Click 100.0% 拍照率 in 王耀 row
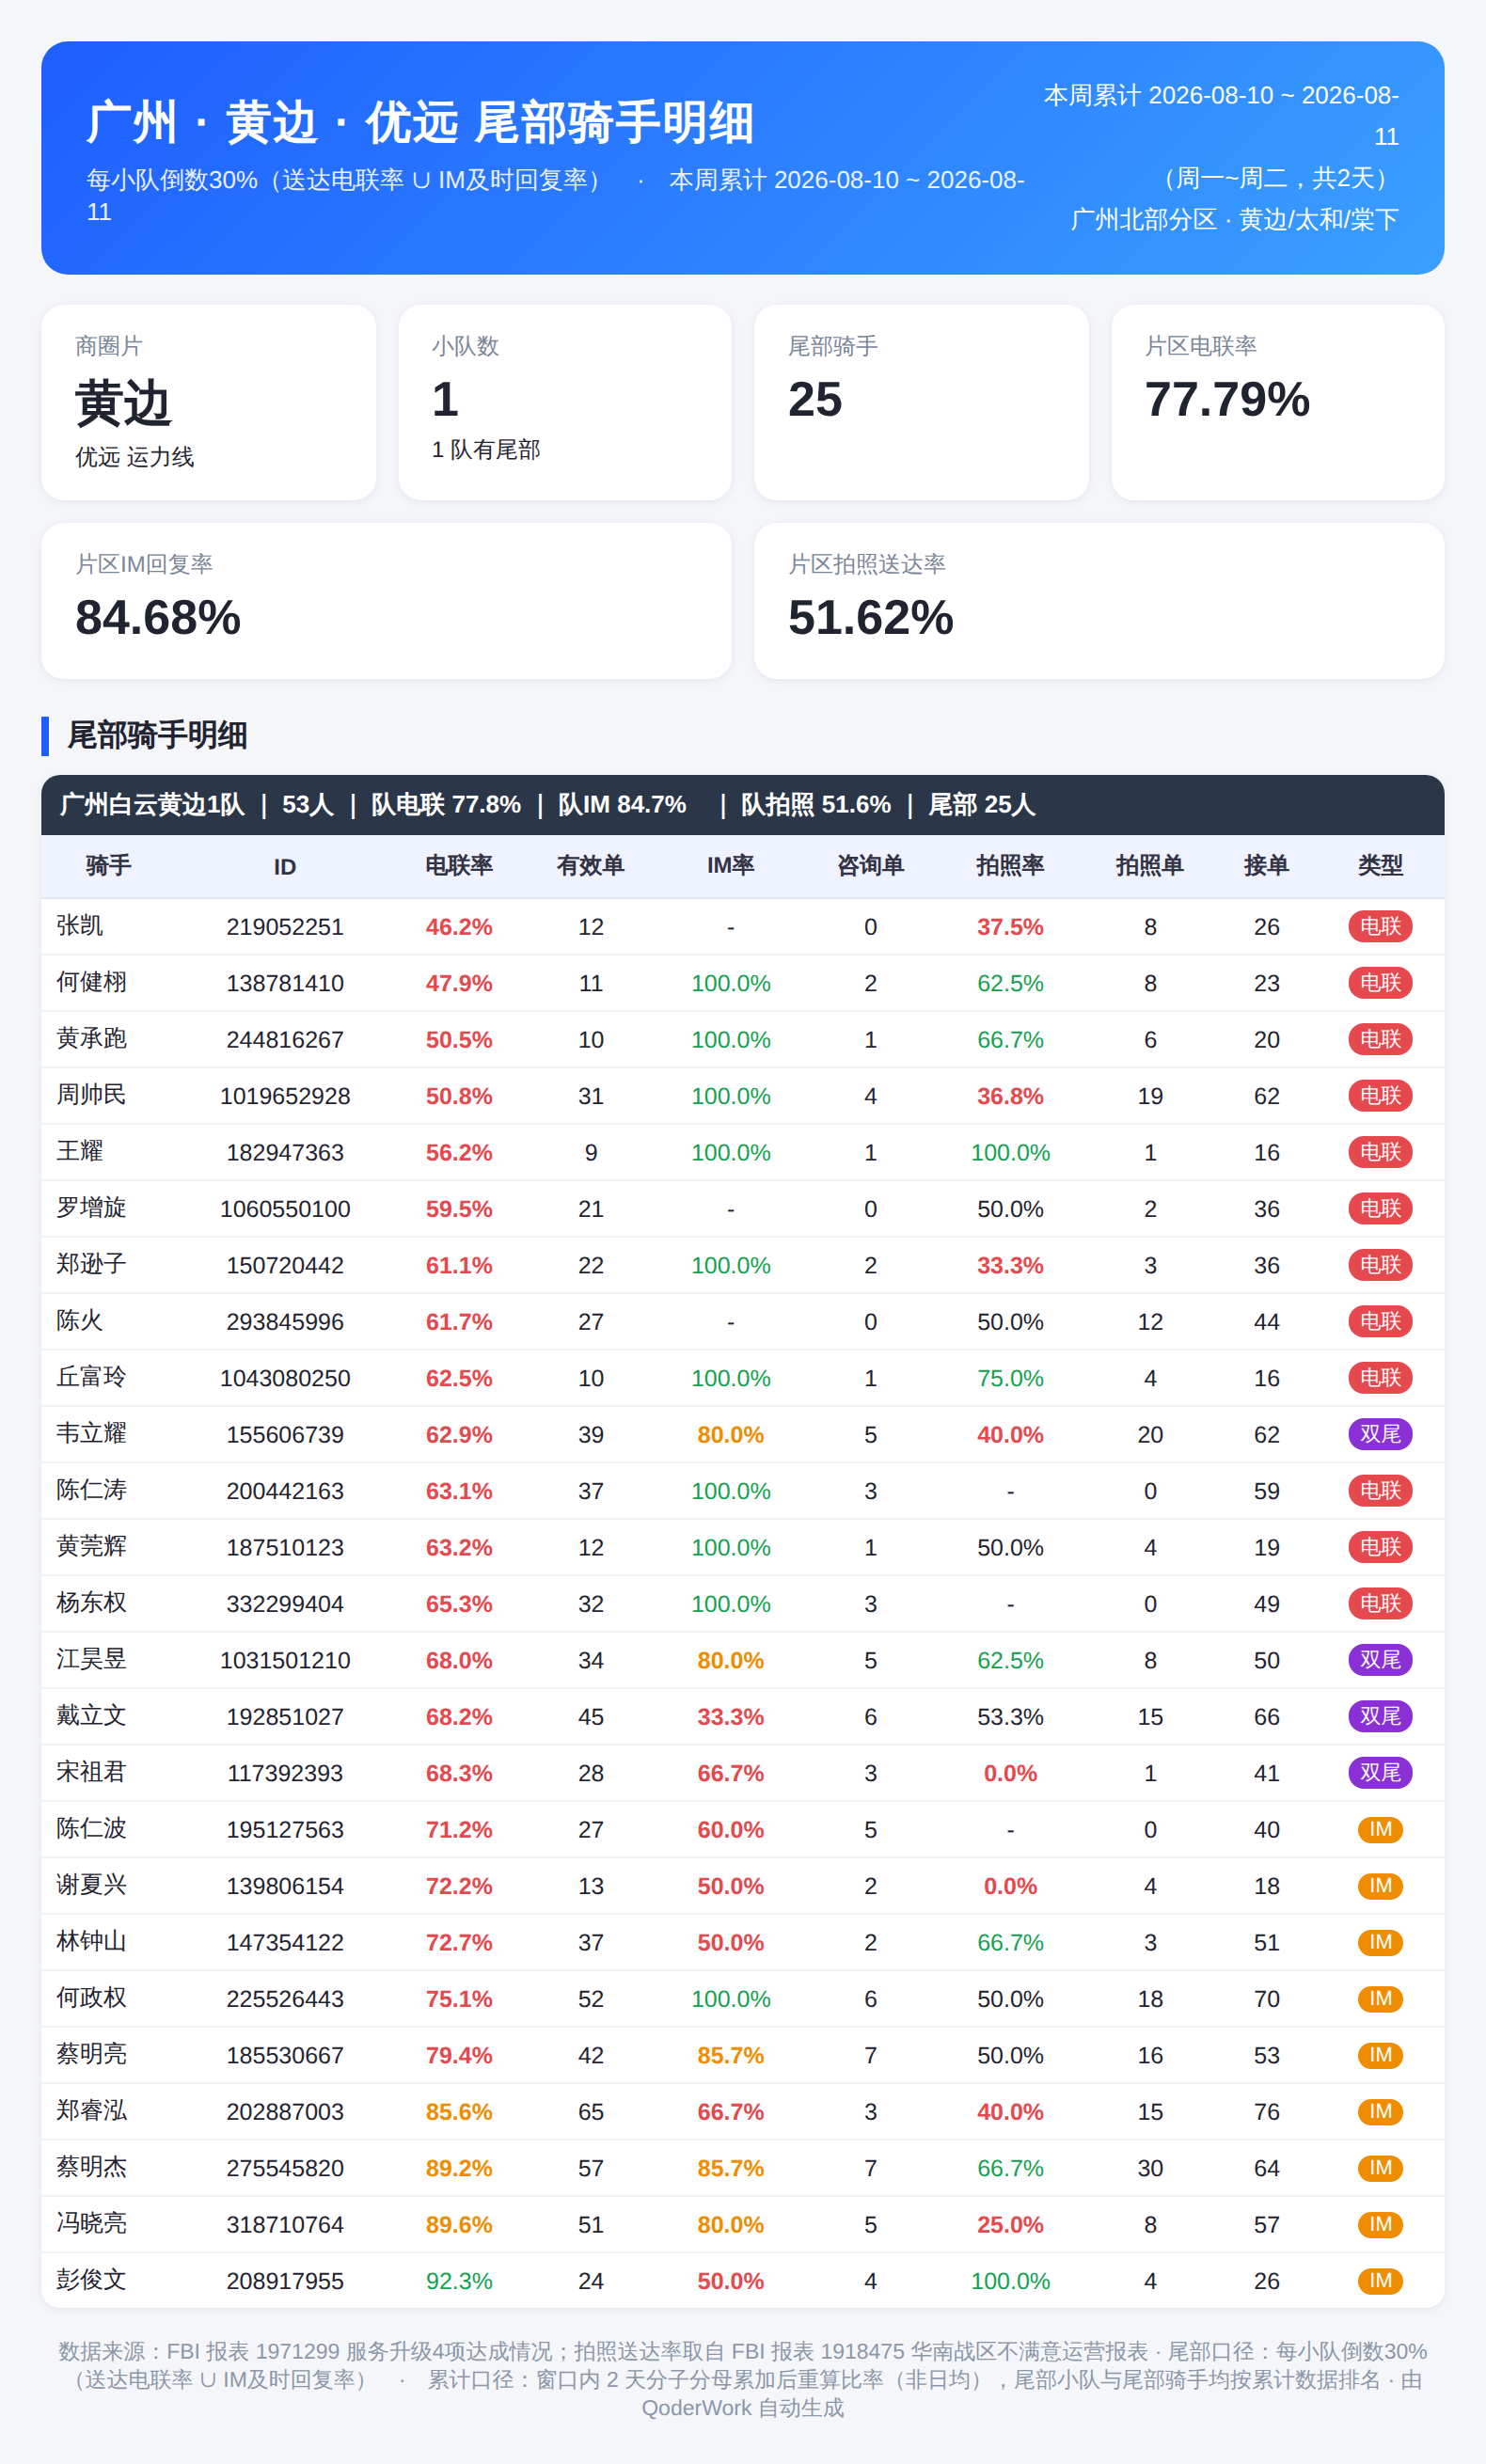1486x2464 pixels. [x=1010, y=1152]
